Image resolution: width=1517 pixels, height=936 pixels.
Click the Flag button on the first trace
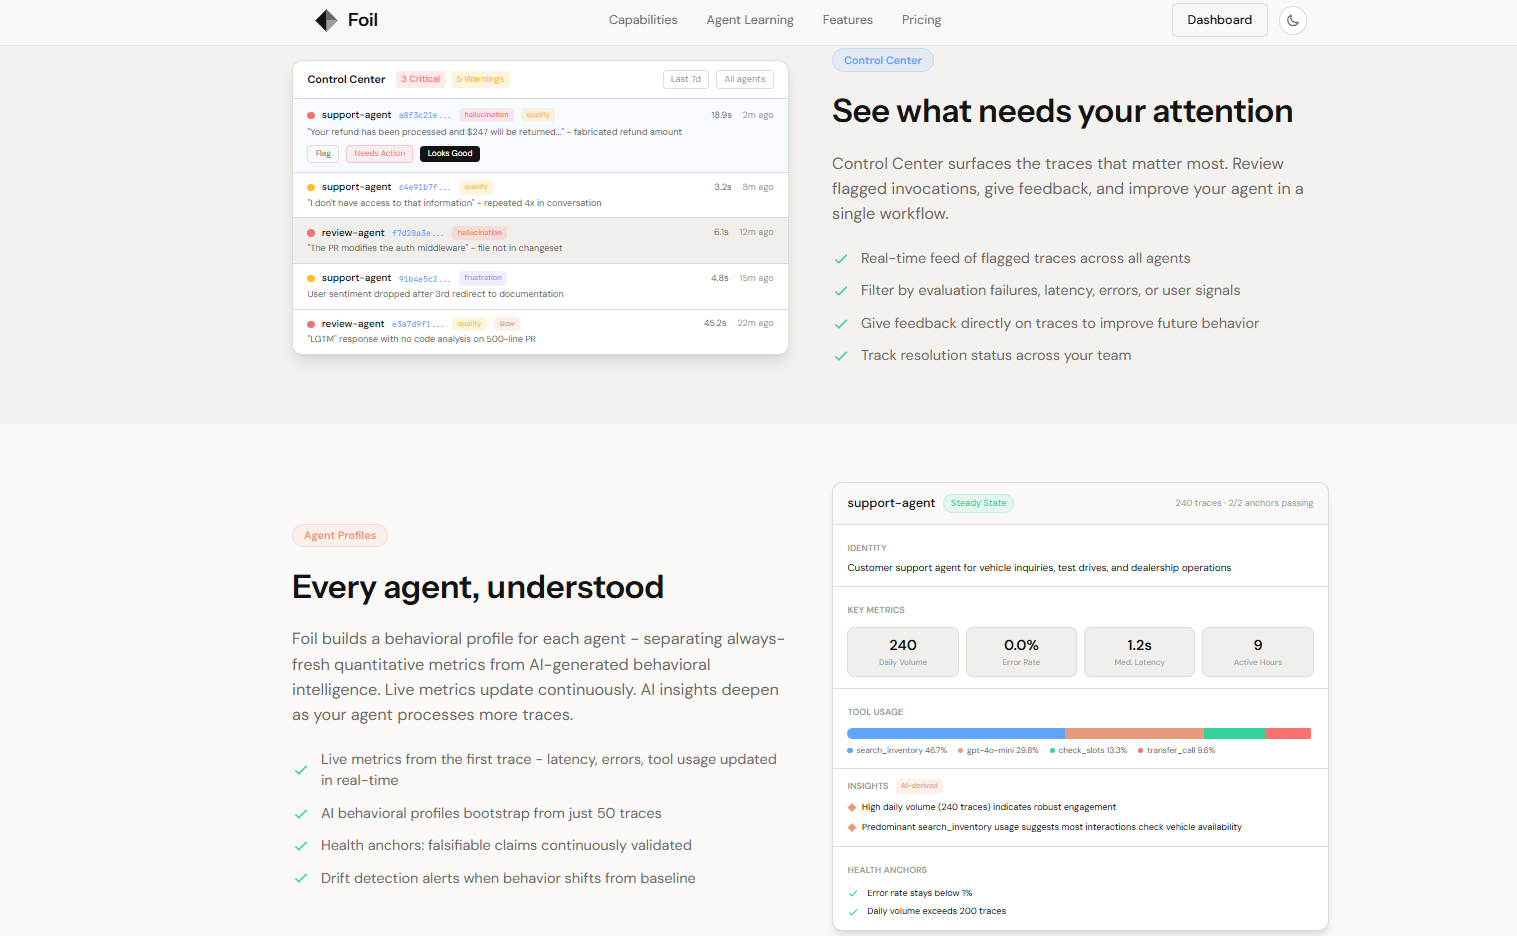(323, 154)
